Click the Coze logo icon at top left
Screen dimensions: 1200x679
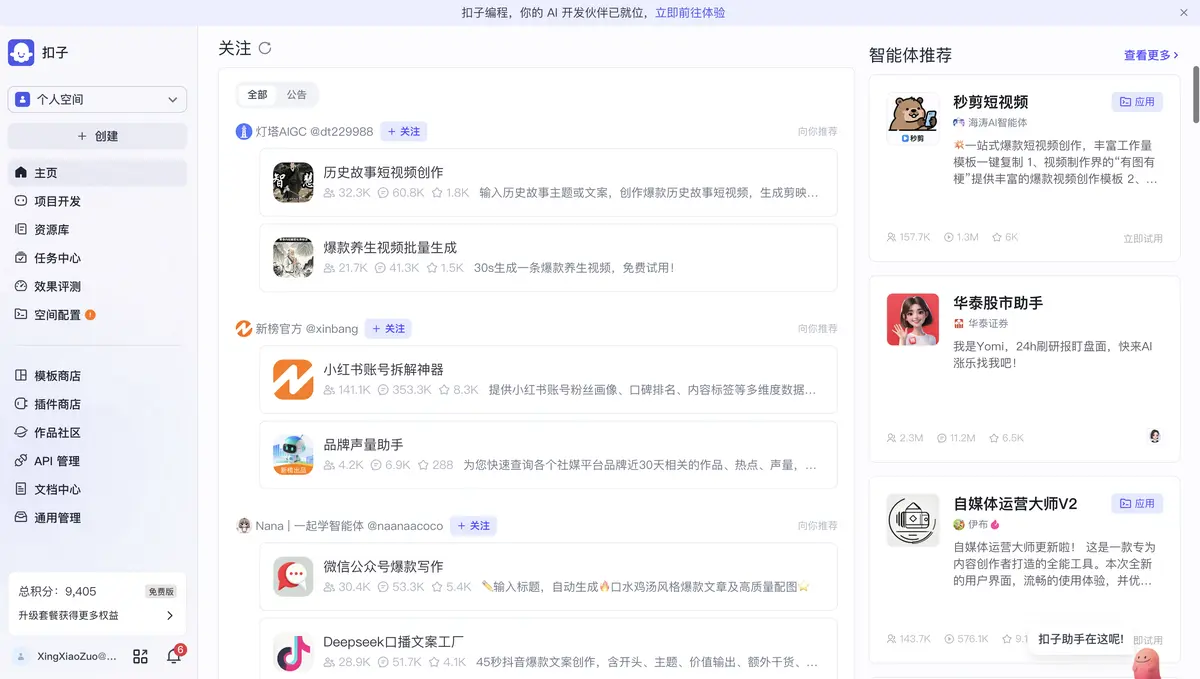[x=21, y=52]
